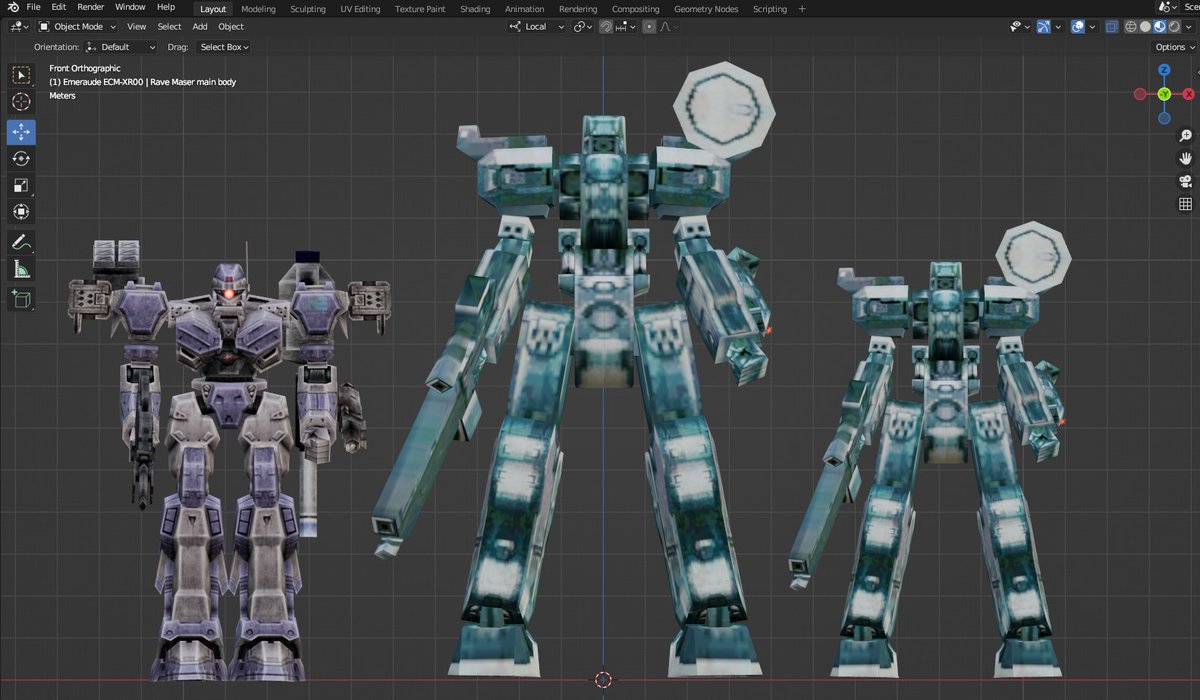
Task: Open the viewport Object menu
Action: (x=231, y=27)
